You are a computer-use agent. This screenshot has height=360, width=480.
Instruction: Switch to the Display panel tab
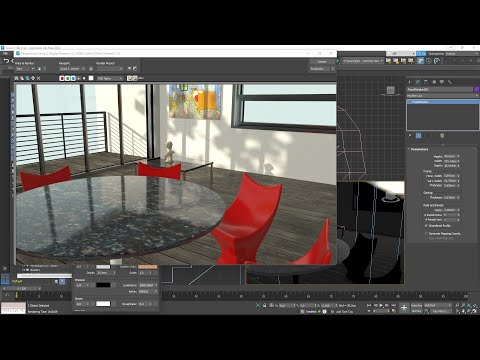(x=442, y=82)
